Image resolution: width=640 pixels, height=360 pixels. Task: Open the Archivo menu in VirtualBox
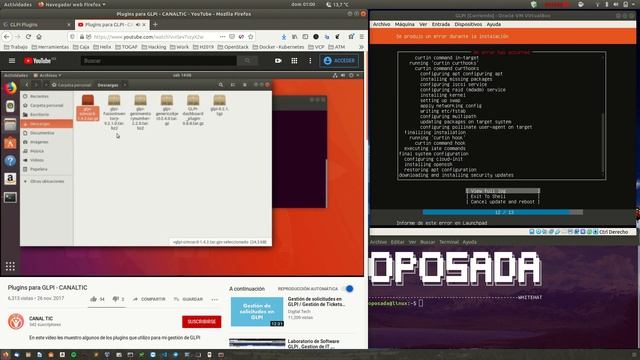click(381, 24)
